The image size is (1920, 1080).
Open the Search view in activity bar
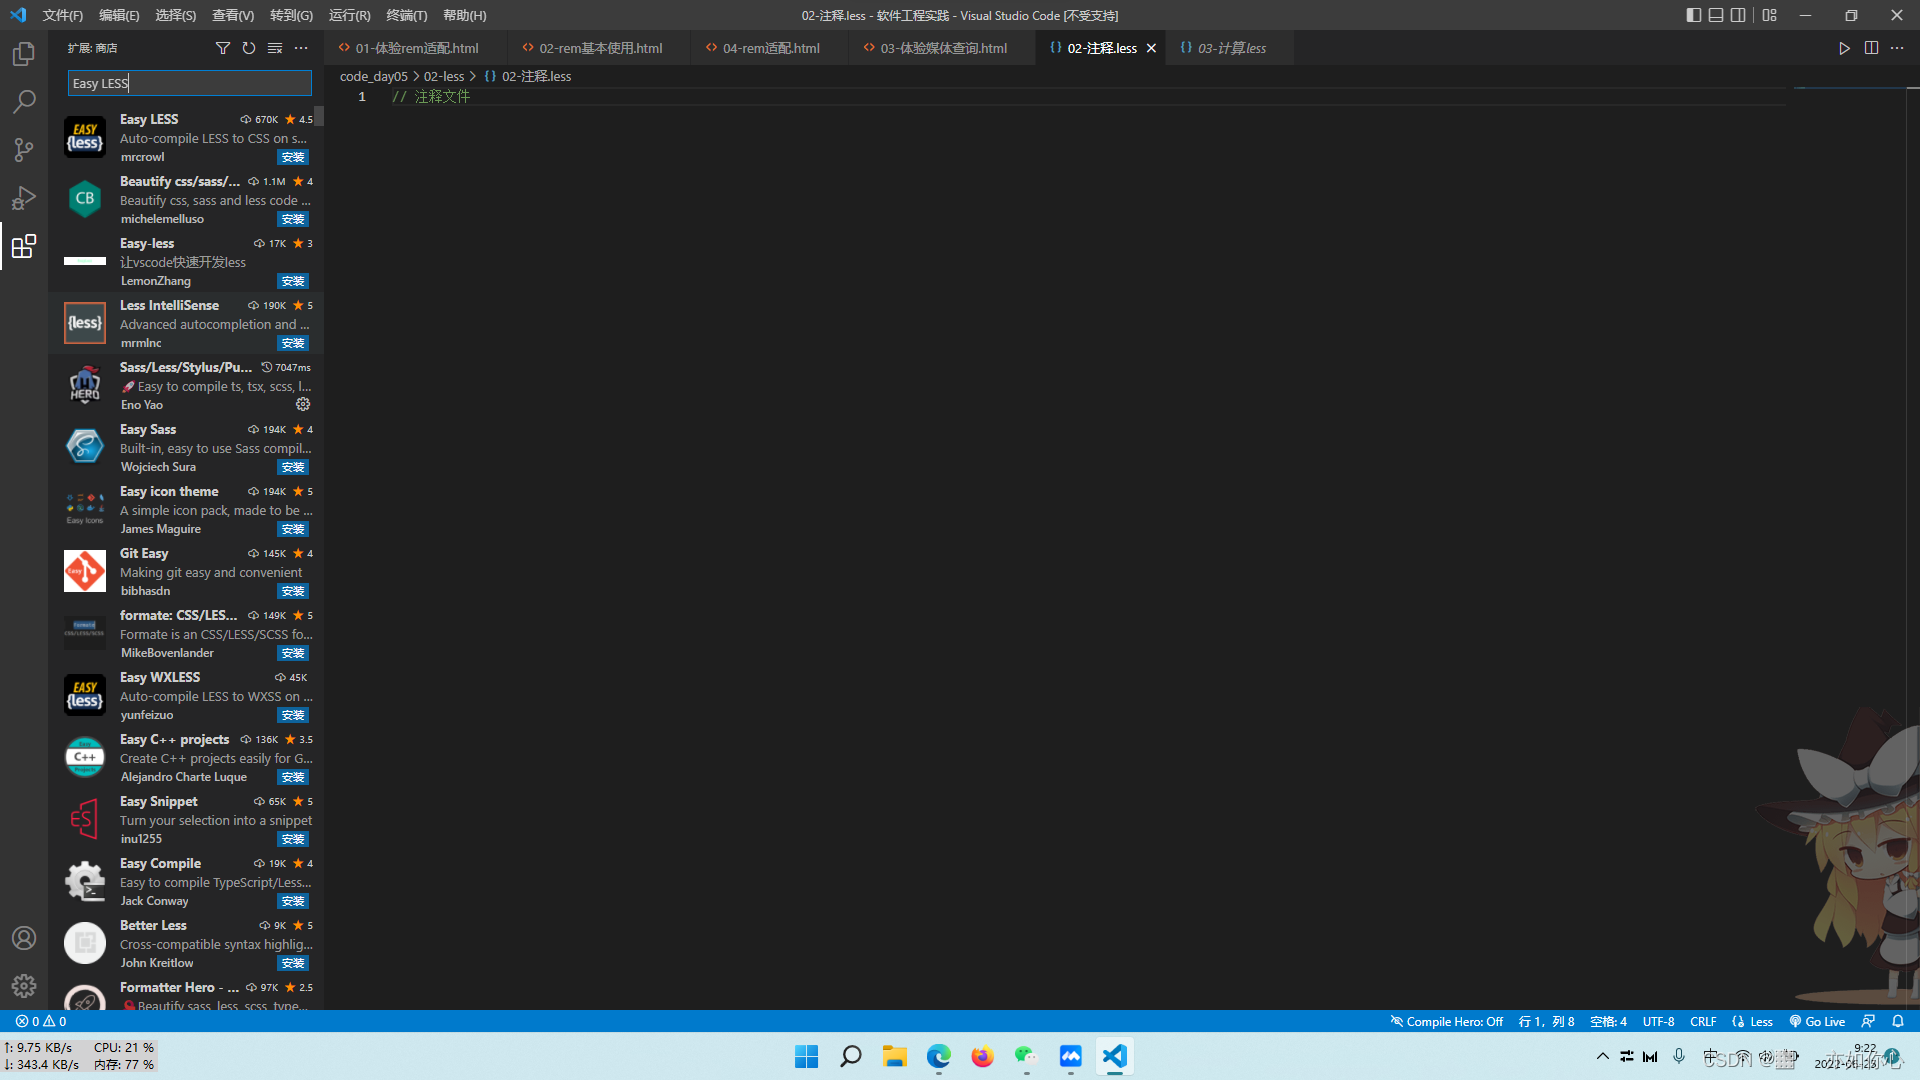tap(24, 102)
